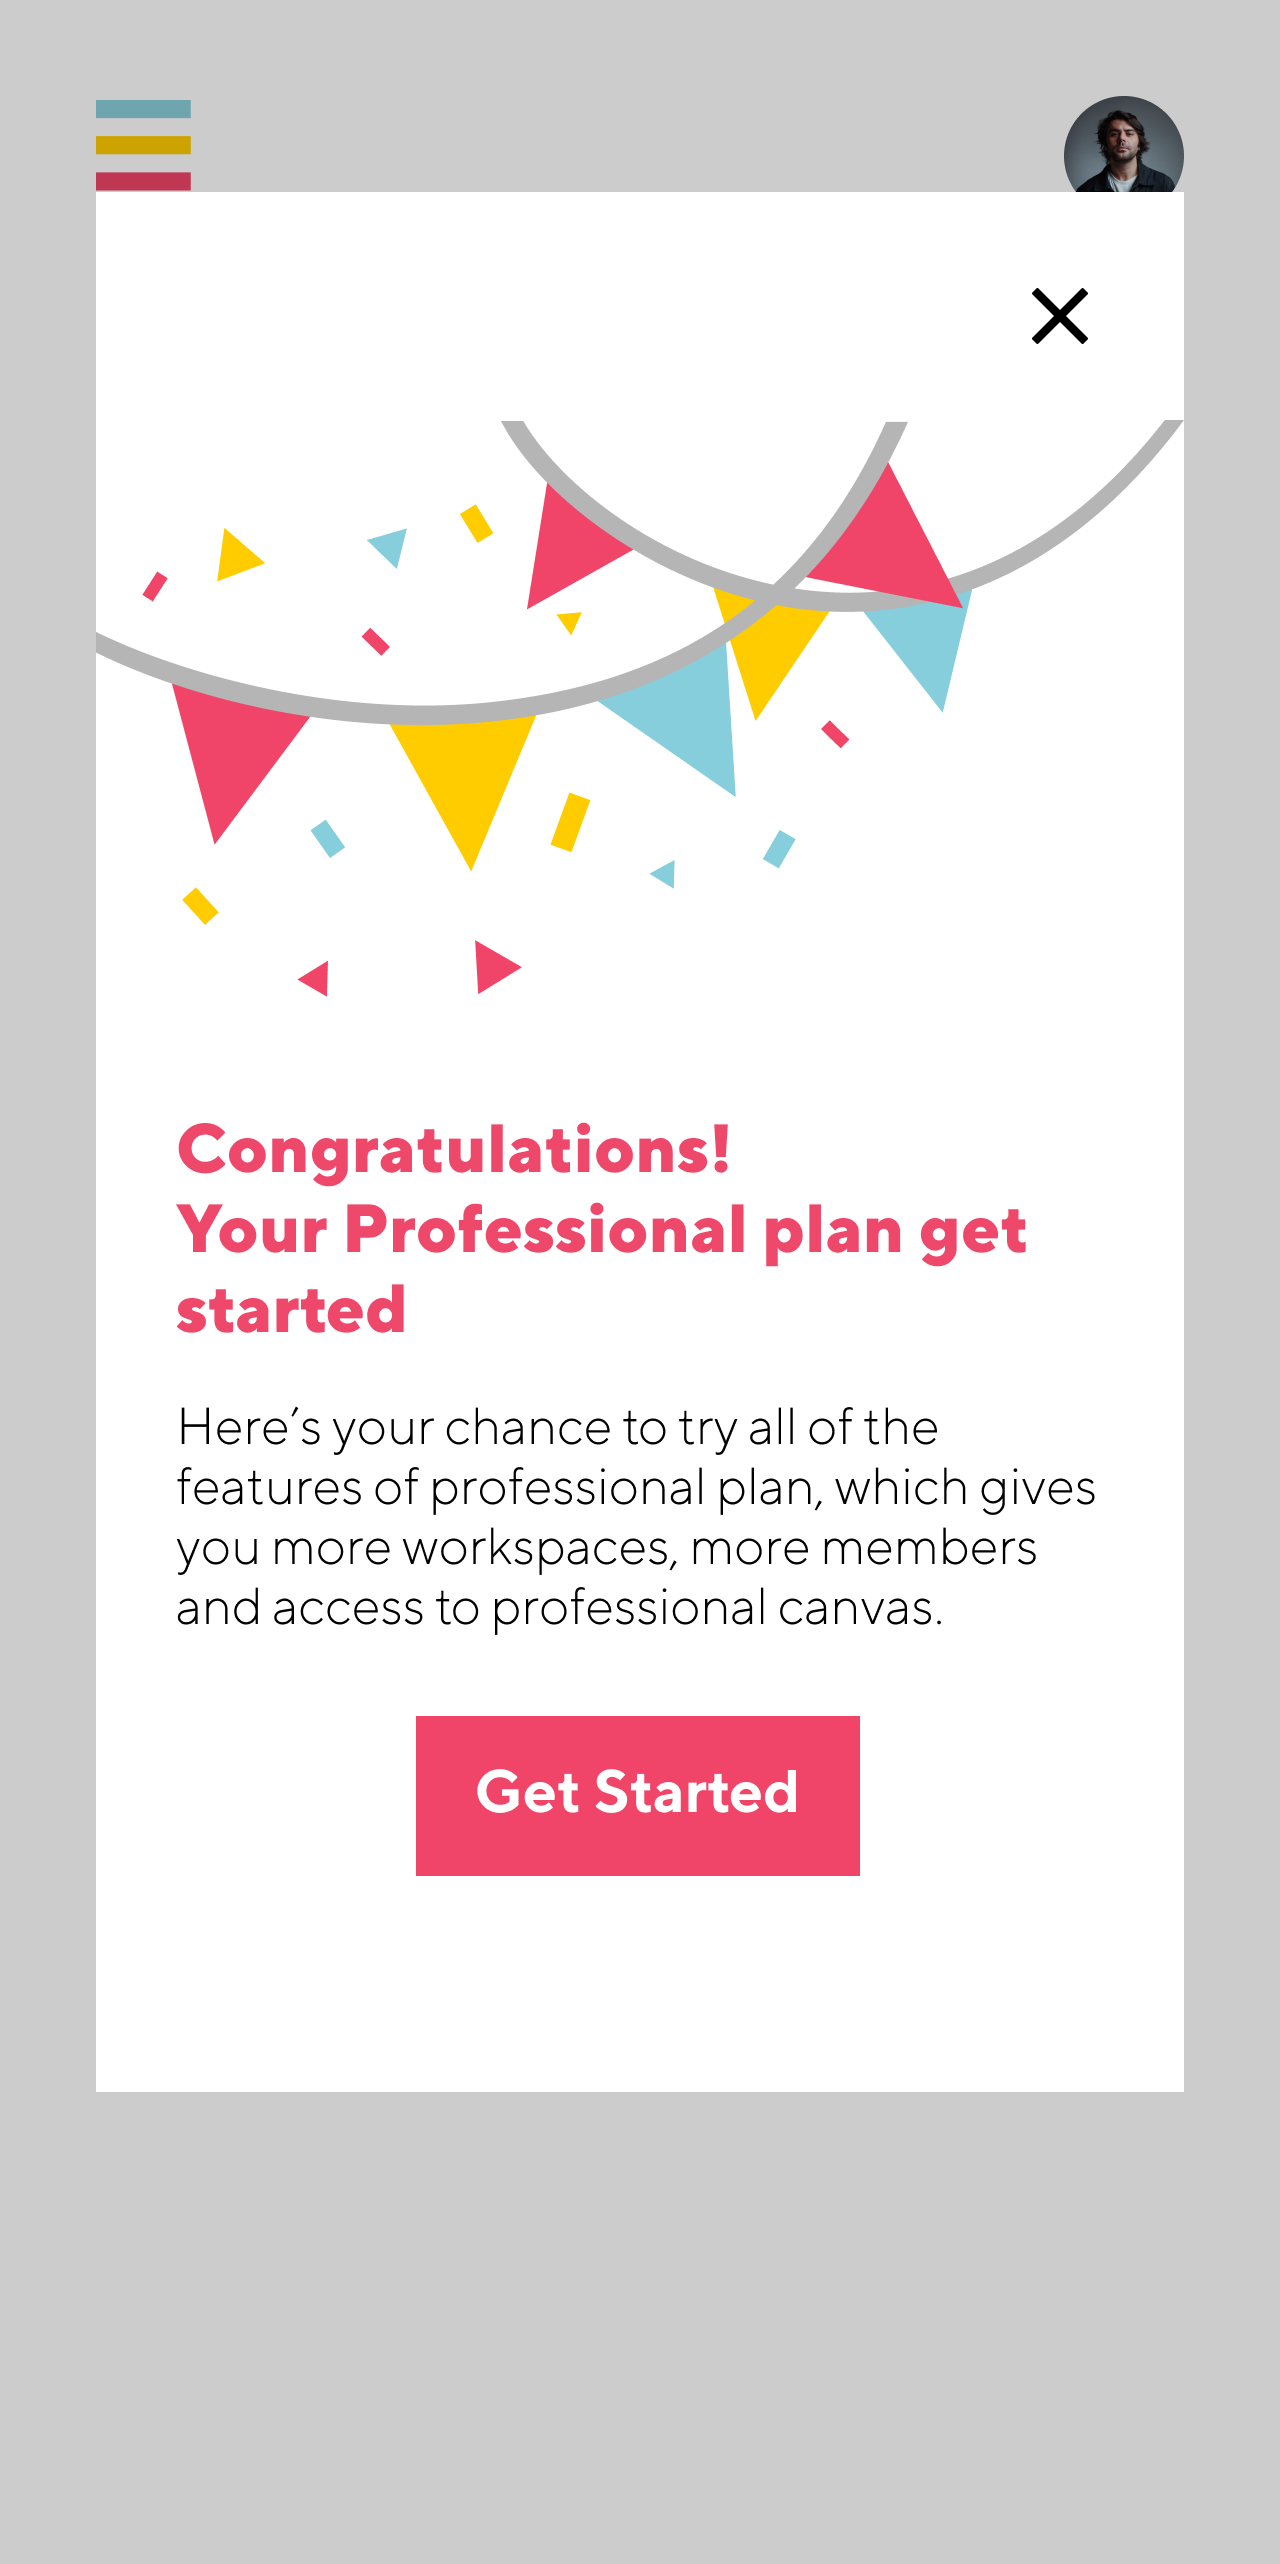Click the pink right-pointing triangle confetti piece
This screenshot has width=1280, height=2564.
493,967
